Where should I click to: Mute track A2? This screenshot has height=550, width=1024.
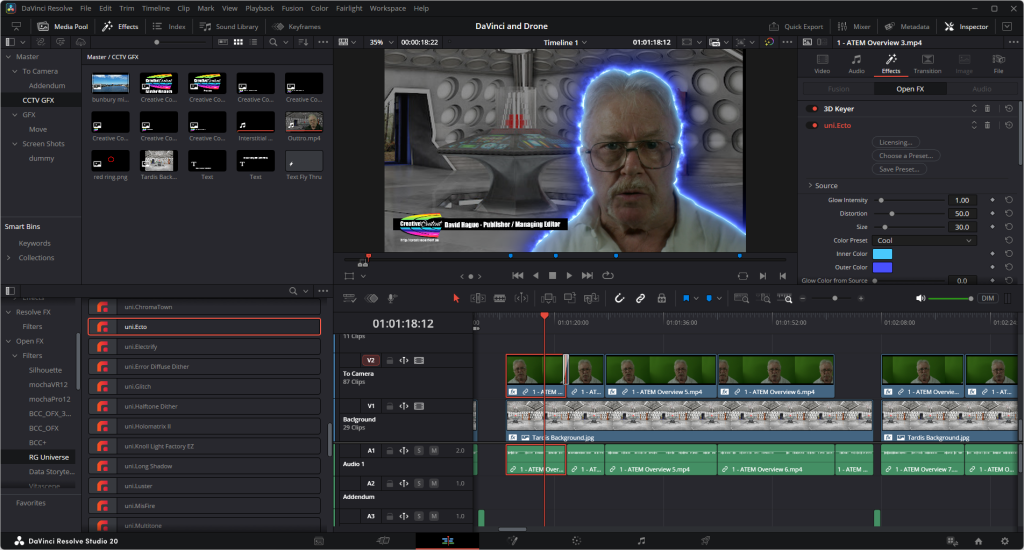point(434,483)
